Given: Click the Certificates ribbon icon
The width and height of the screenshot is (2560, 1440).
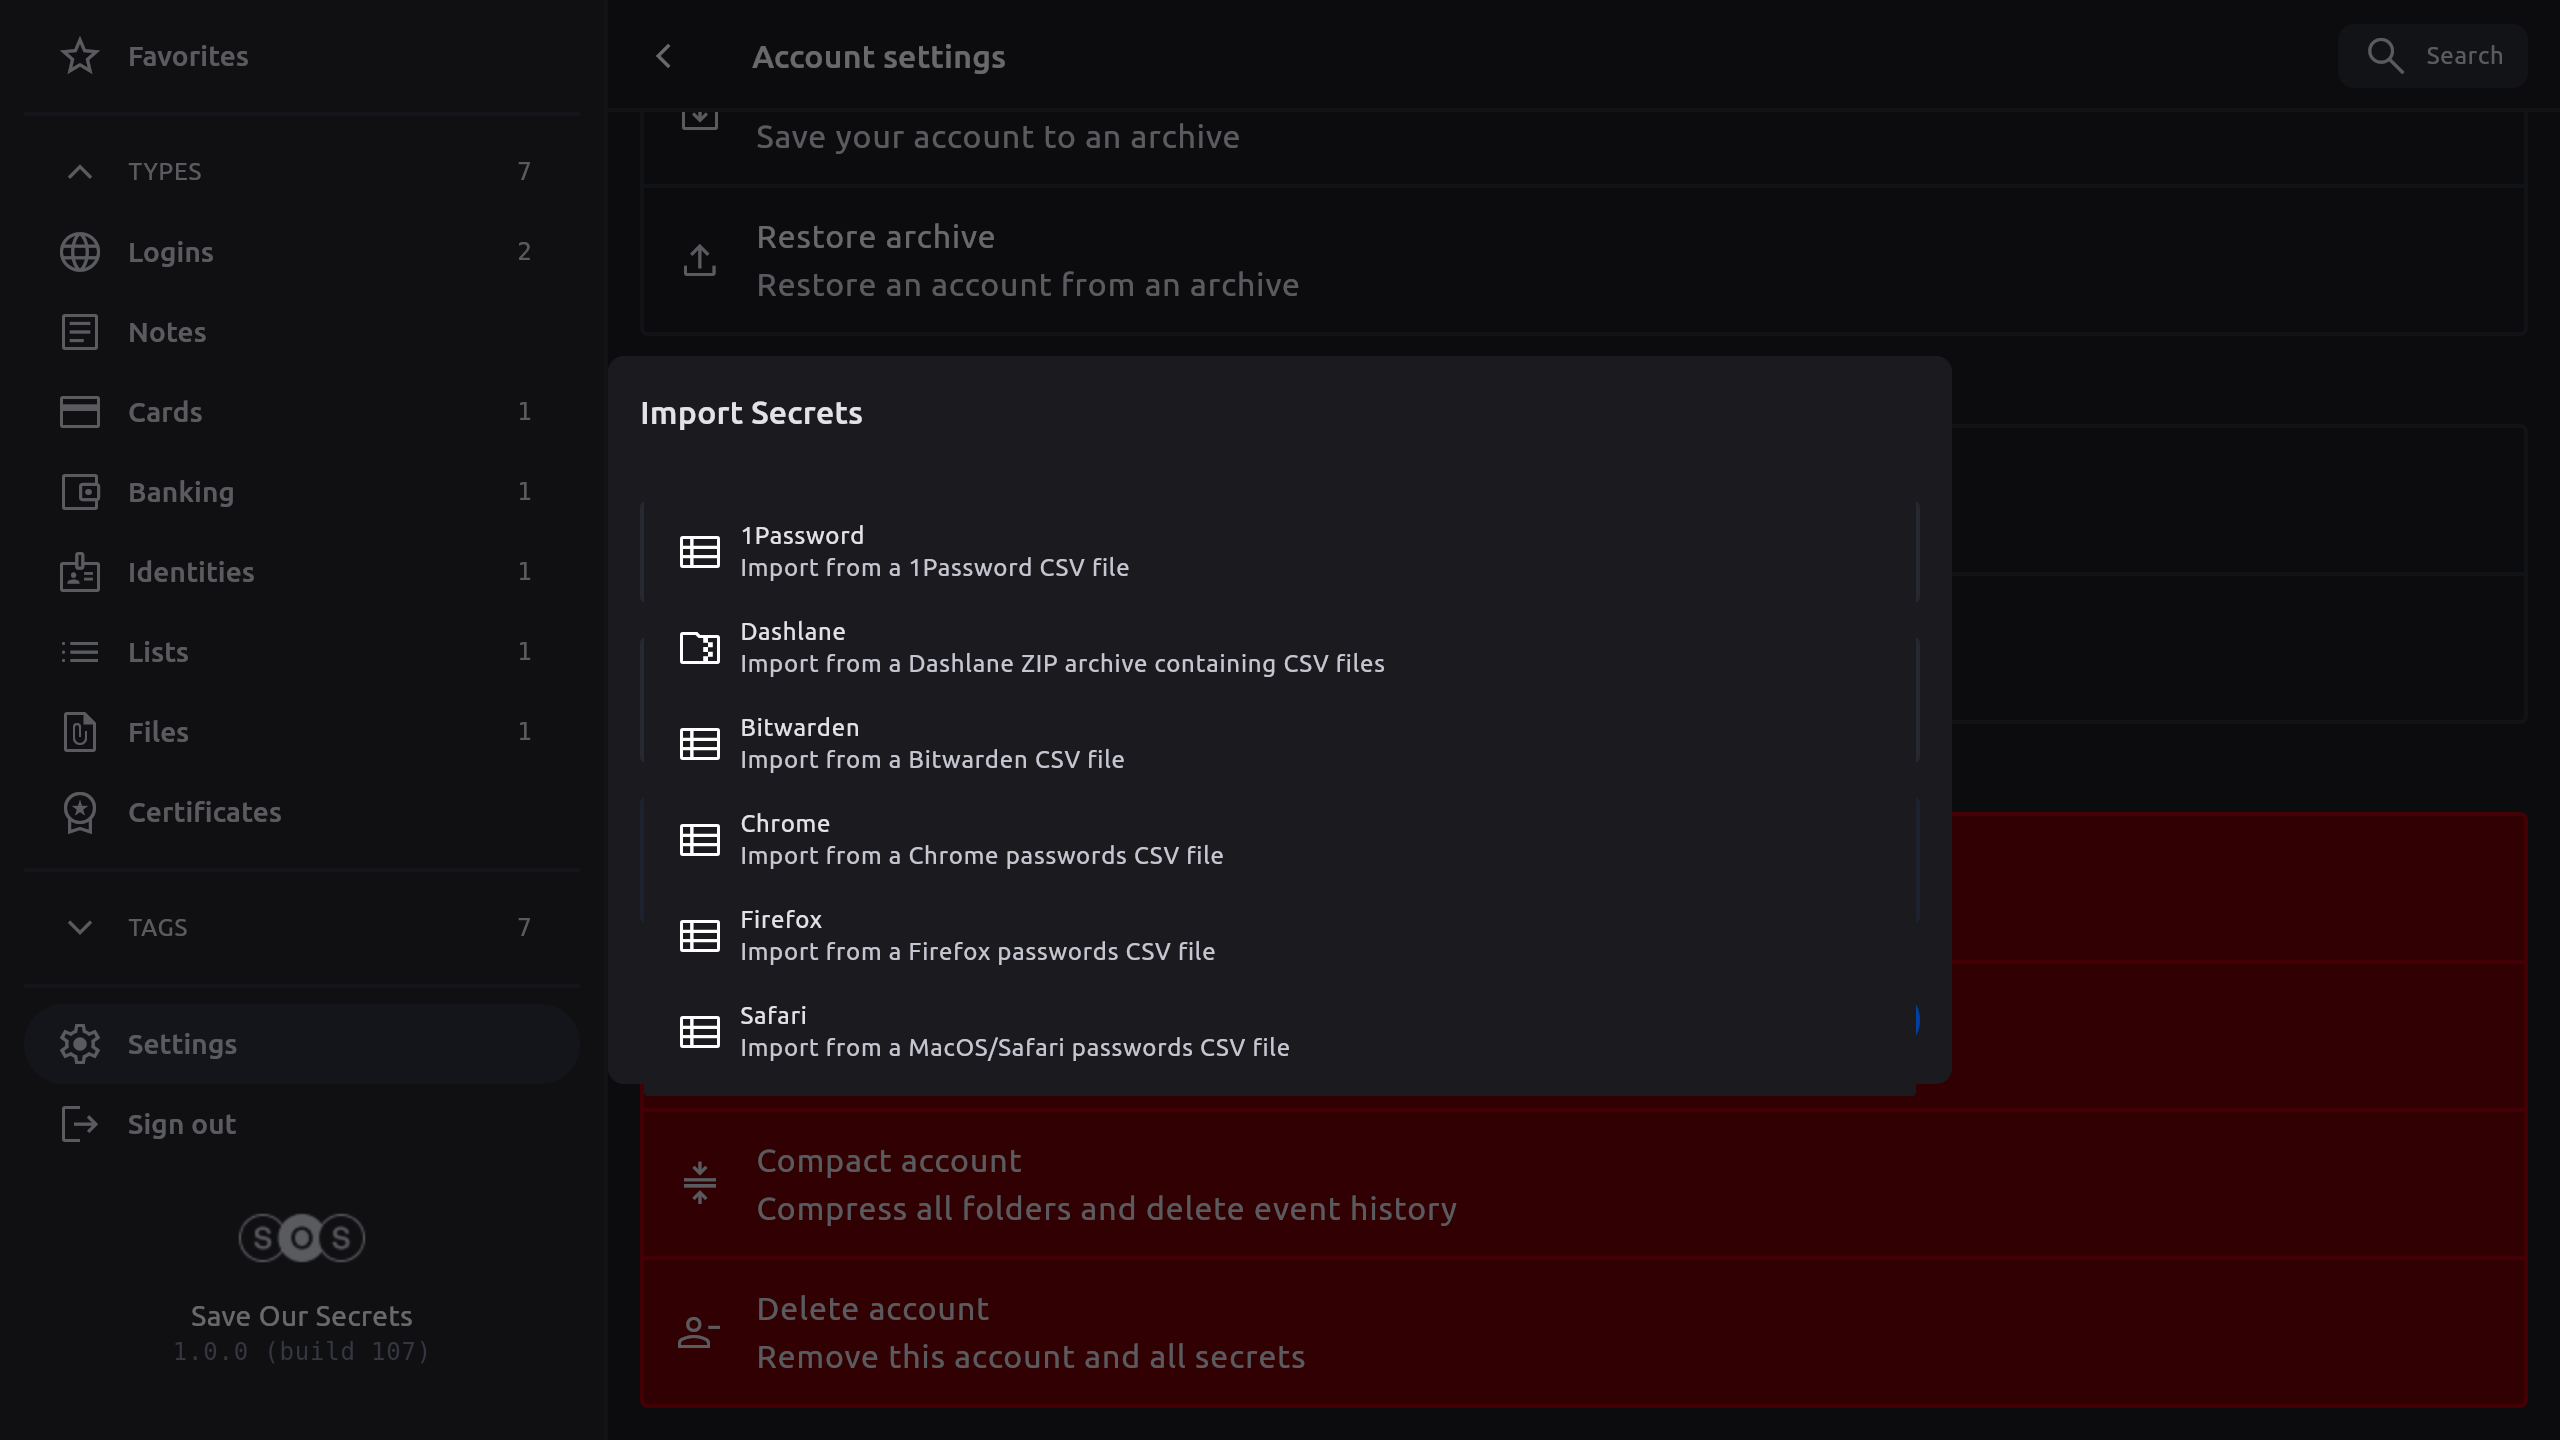Looking at the screenshot, I should (x=80, y=812).
